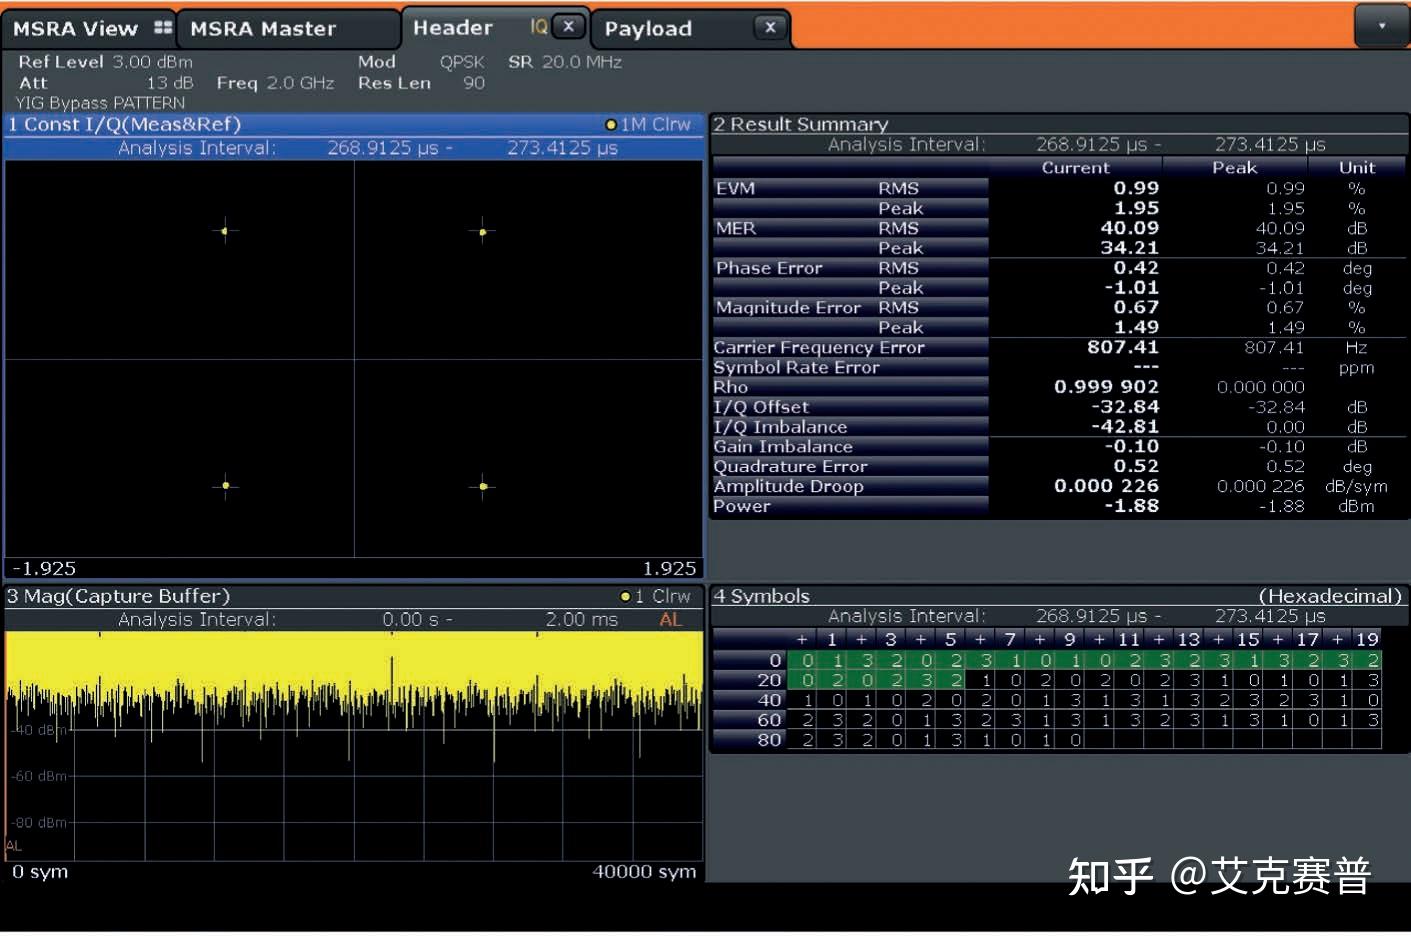Click the 1 Clrw trace label
This screenshot has width=1411, height=936.
(x=665, y=595)
